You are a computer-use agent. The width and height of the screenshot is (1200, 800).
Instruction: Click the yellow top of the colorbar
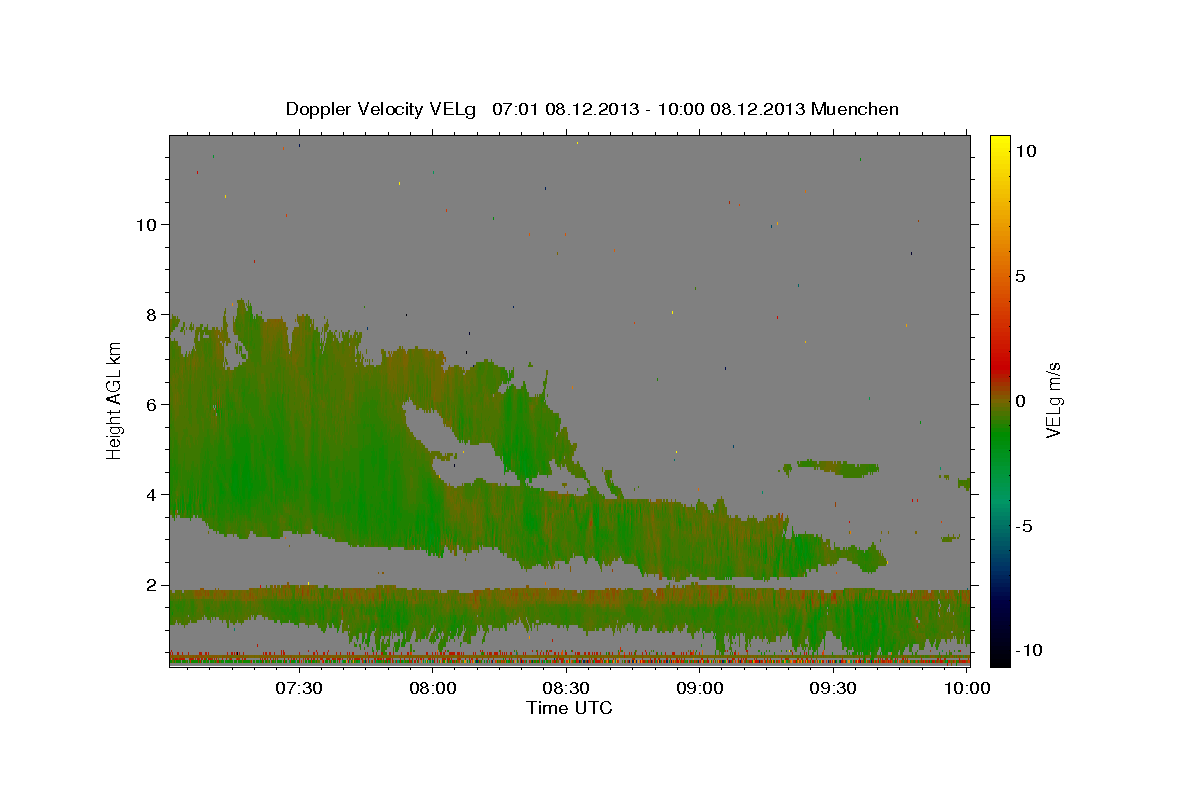1000,145
